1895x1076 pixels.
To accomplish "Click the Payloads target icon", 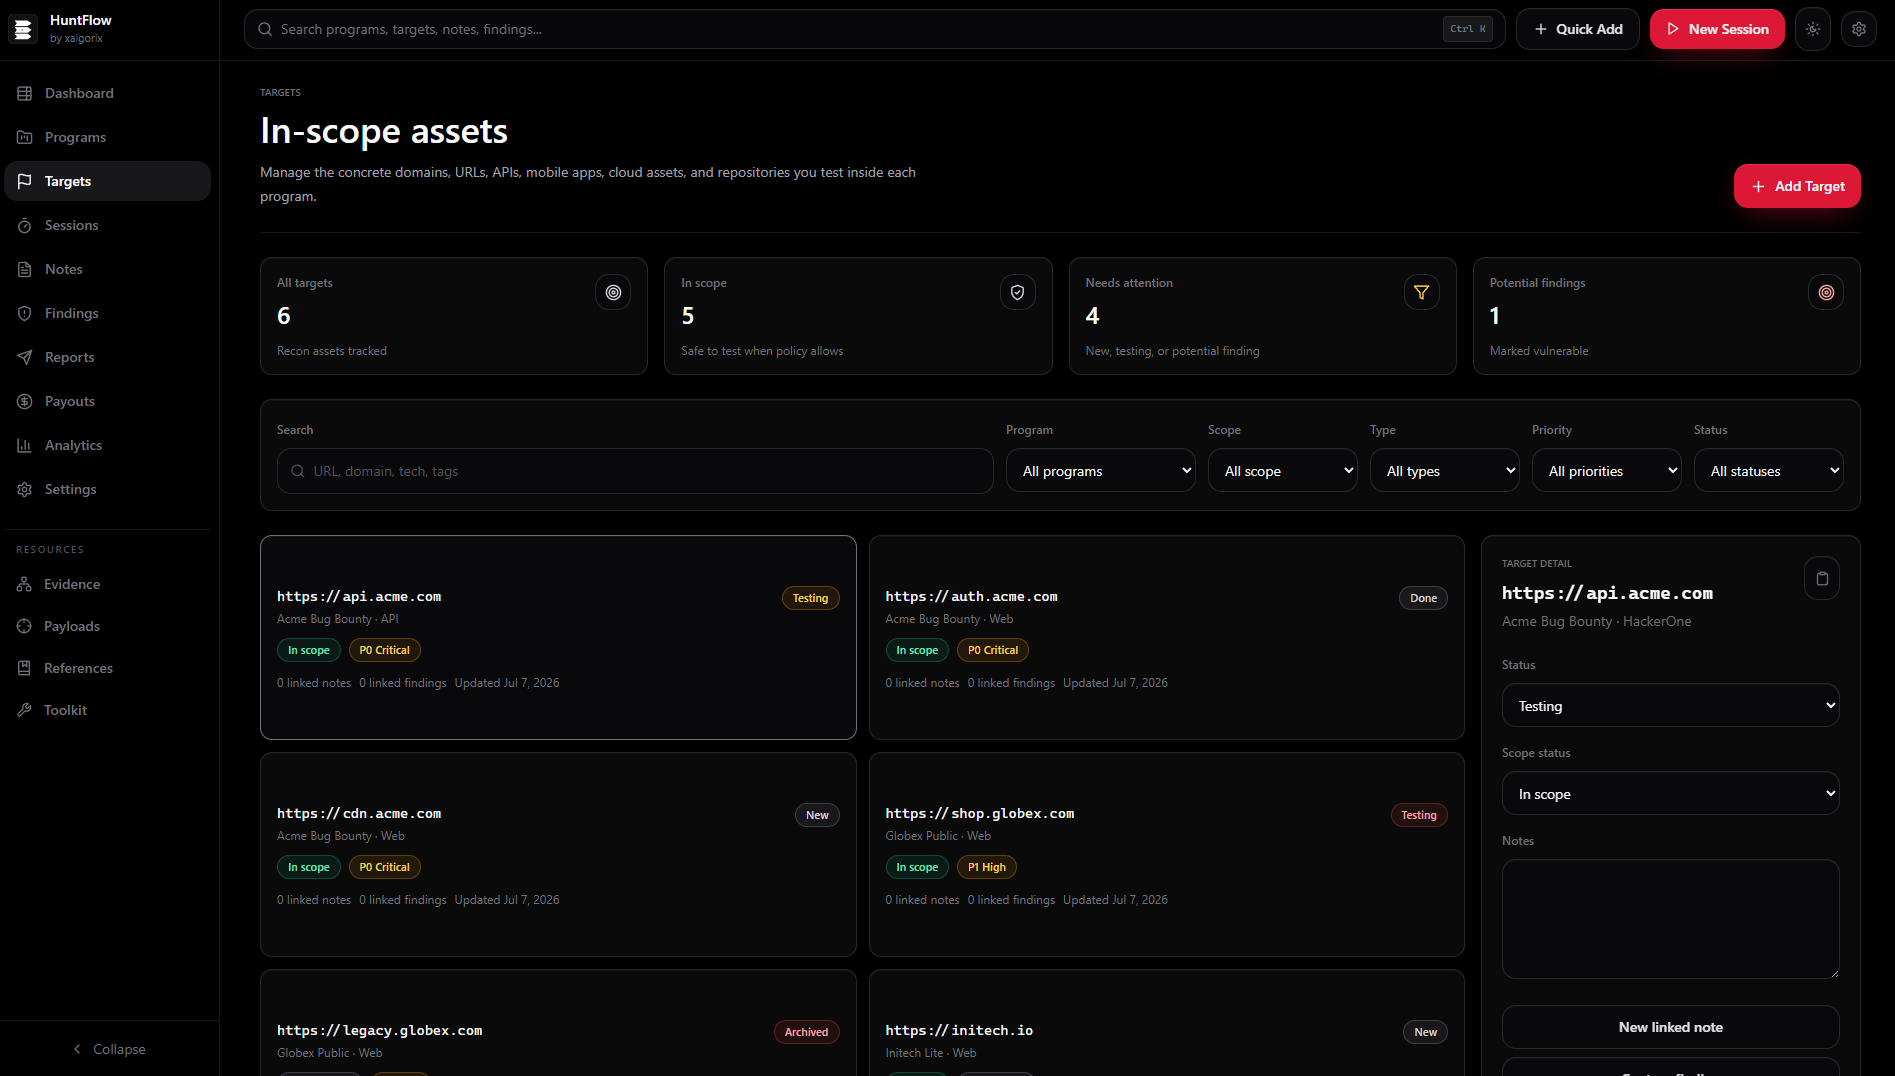I will point(24,626).
